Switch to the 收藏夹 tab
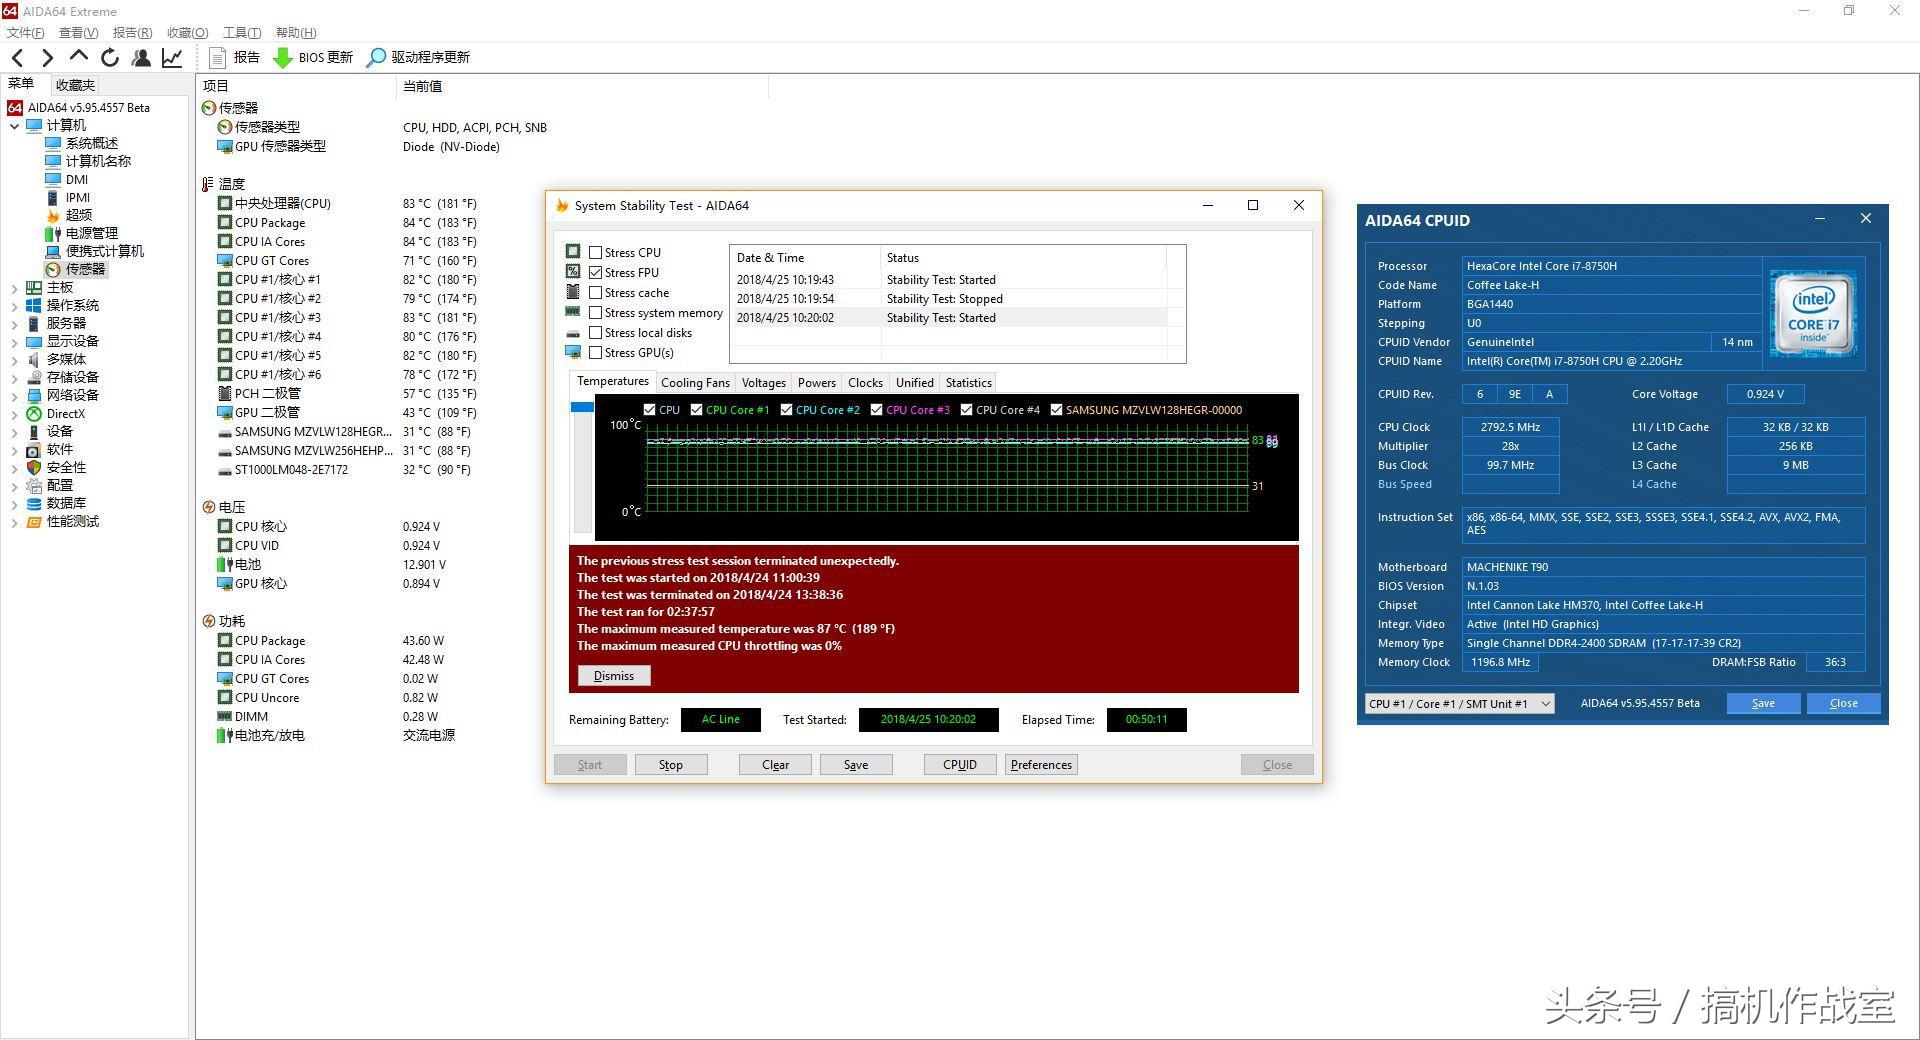The image size is (1920, 1040). tap(76, 86)
